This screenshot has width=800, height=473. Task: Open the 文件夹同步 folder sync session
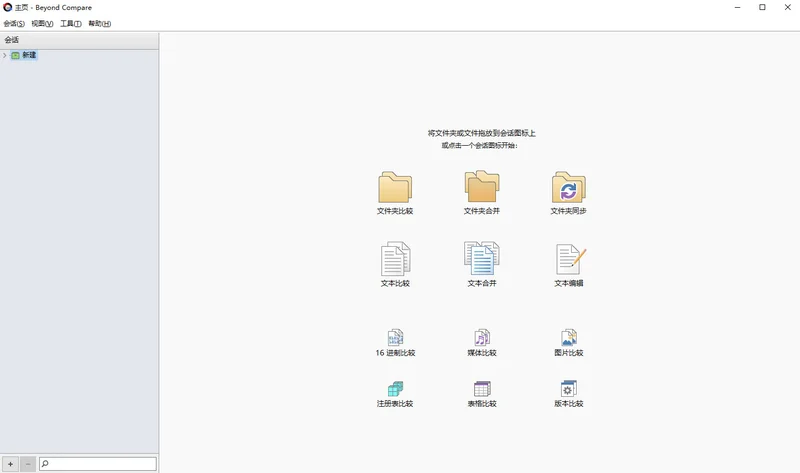568,192
